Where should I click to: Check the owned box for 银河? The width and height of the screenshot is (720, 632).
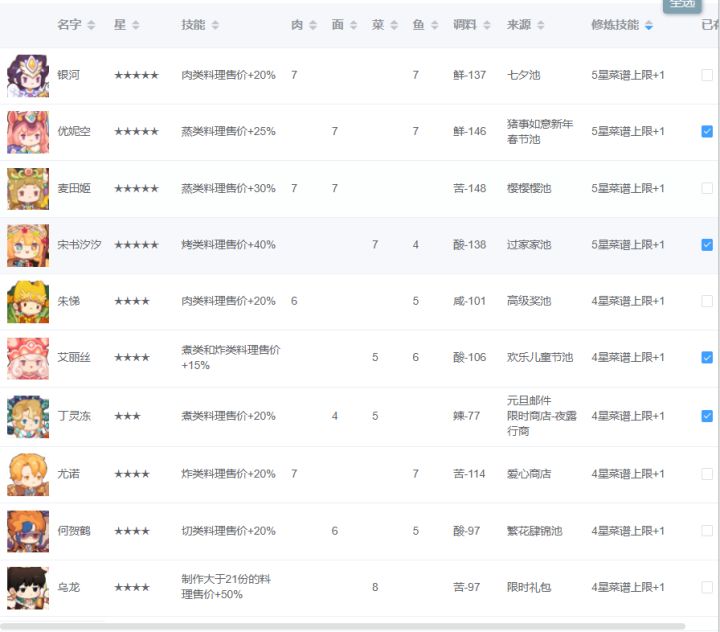707,75
